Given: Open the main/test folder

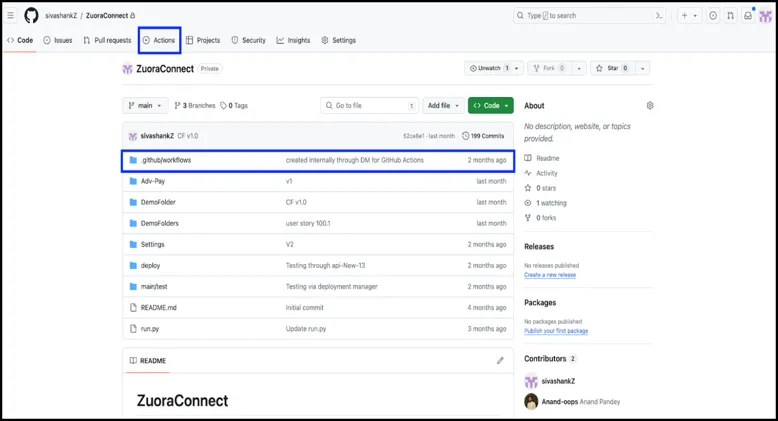Looking at the screenshot, I should point(154,286).
